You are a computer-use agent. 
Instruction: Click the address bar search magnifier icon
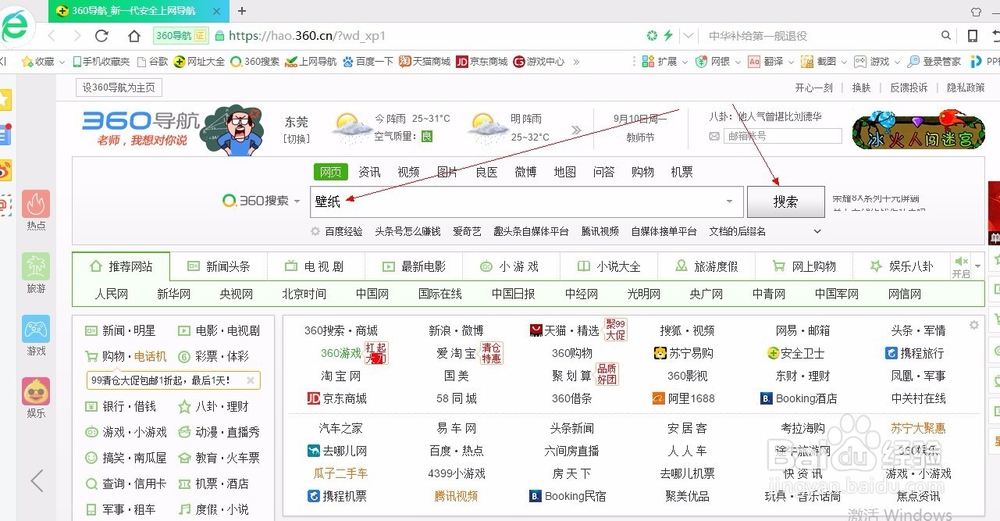[946, 36]
